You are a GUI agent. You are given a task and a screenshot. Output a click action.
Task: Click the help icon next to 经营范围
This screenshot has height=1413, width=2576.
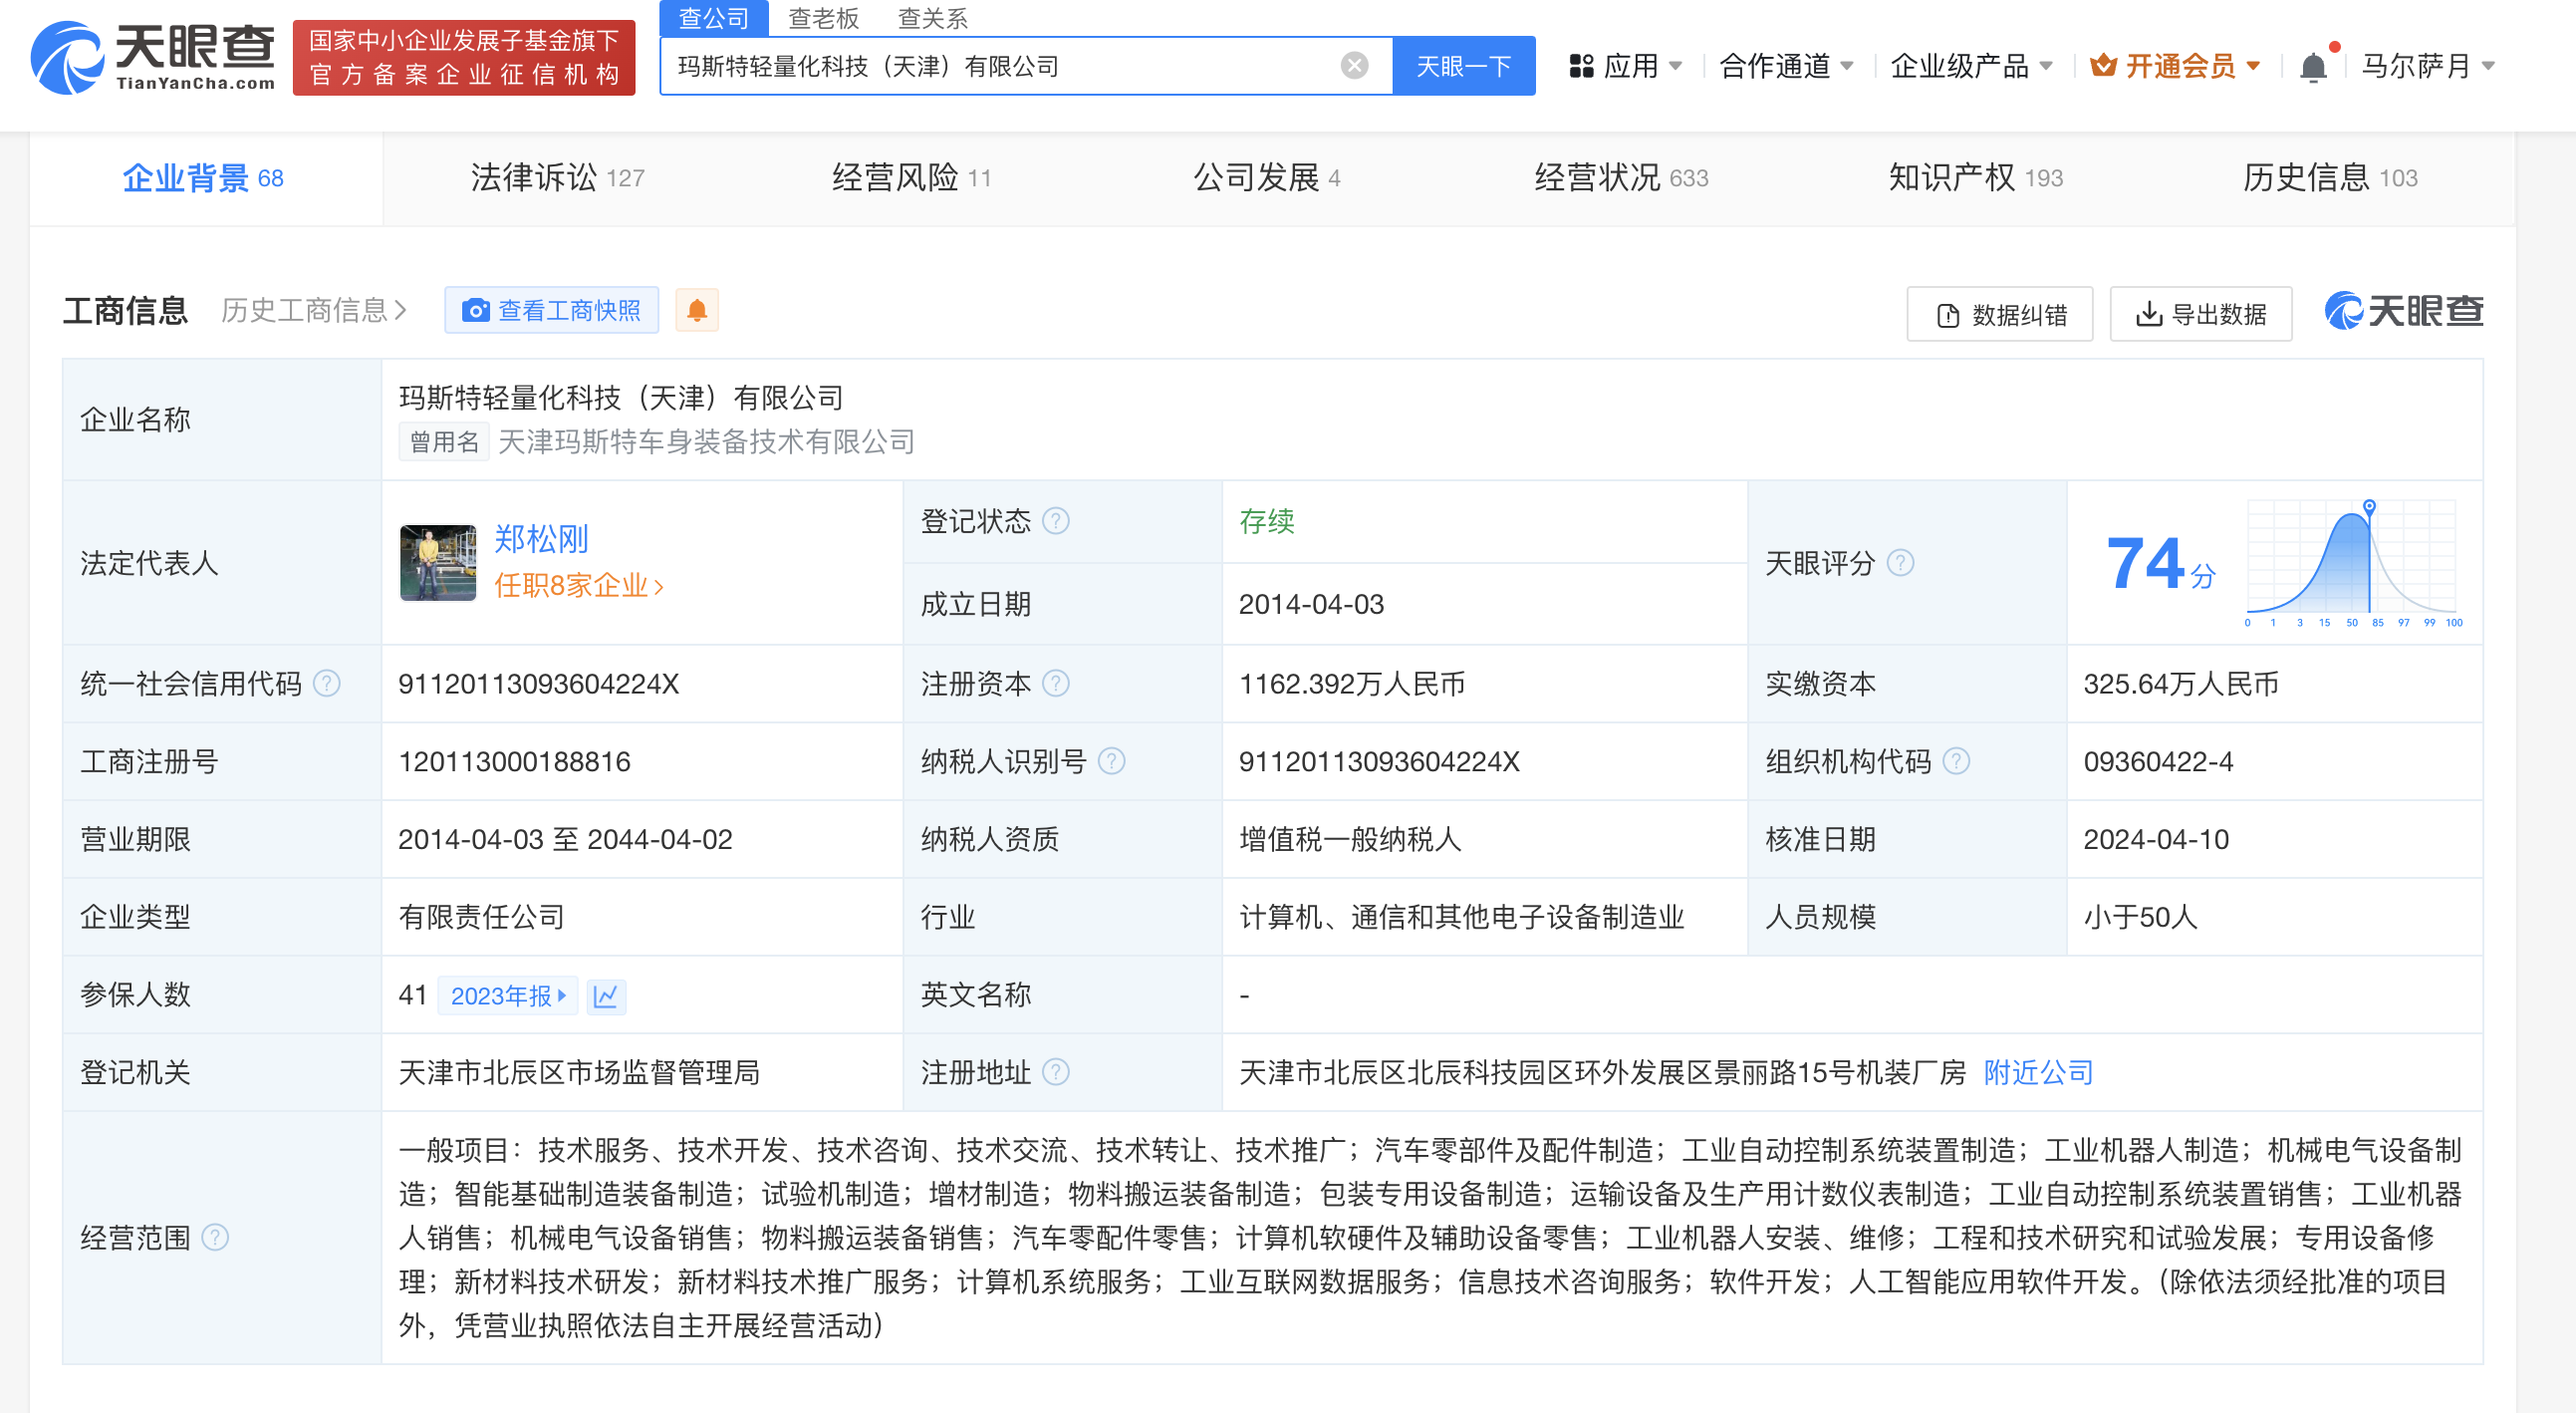pyautogui.click(x=215, y=1238)
